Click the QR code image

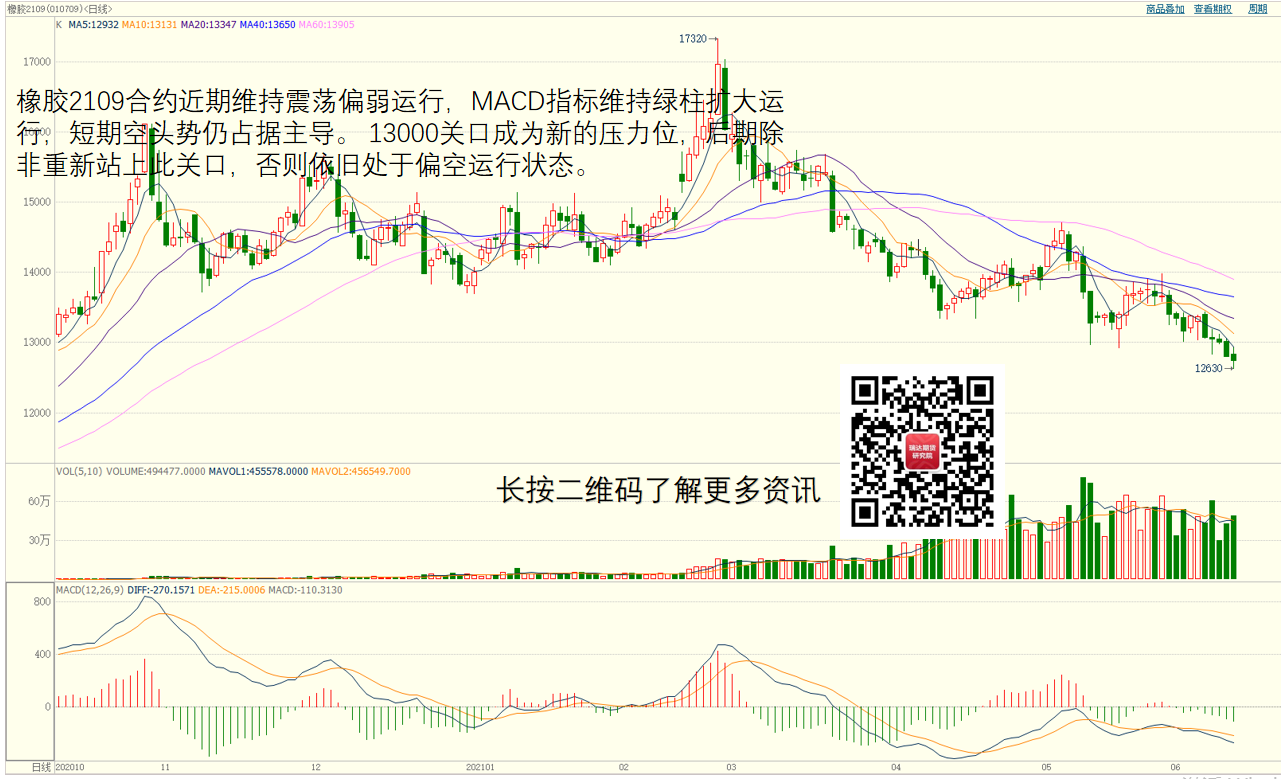pos(922,451)
